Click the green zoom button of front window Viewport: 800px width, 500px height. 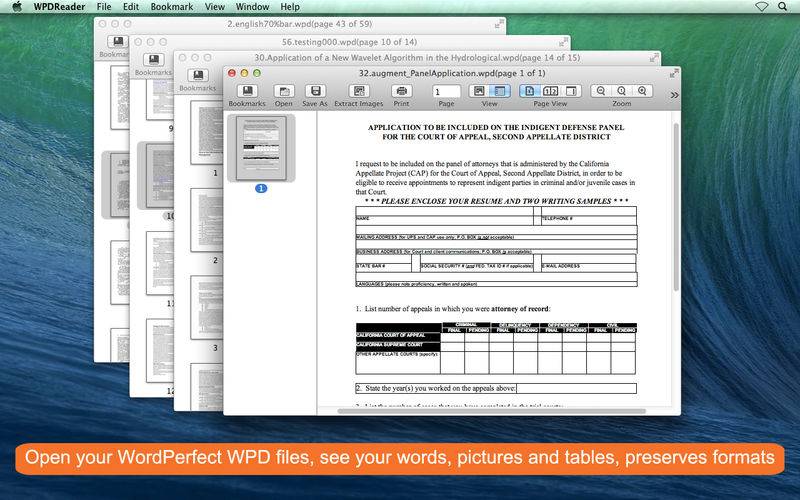coord(257,73)
